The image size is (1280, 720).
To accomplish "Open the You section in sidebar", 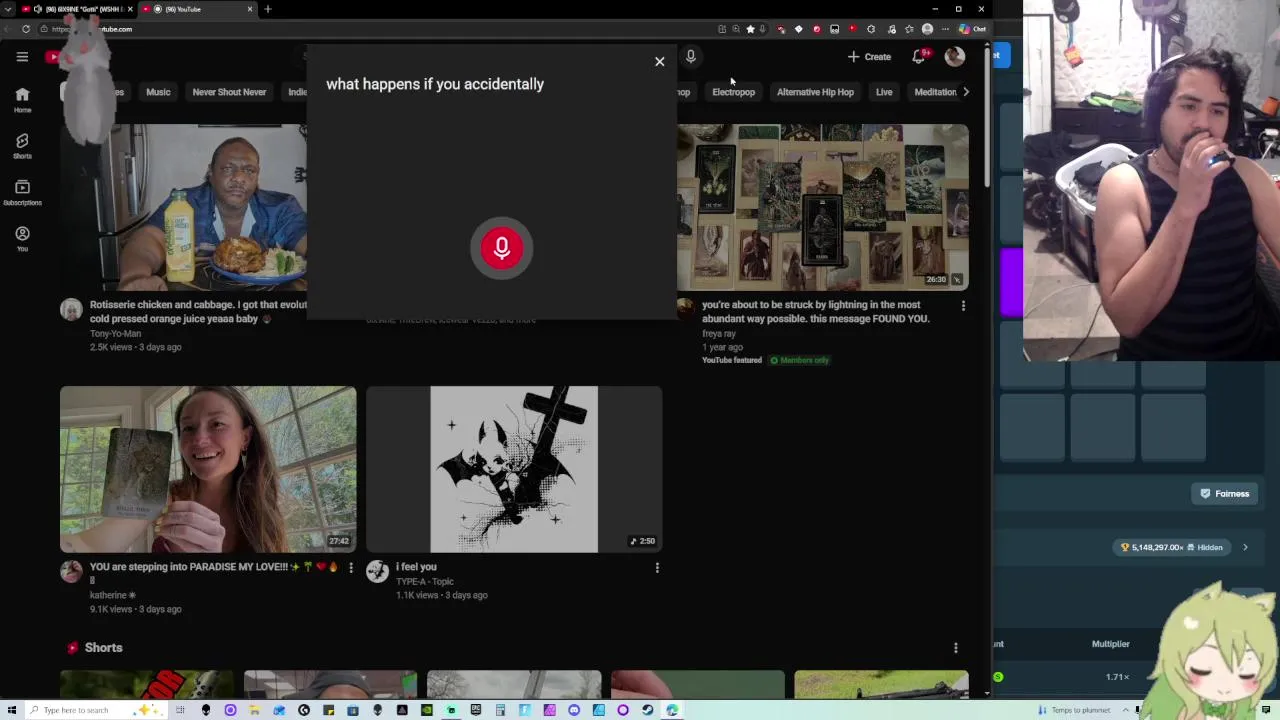I will [22, 239].
